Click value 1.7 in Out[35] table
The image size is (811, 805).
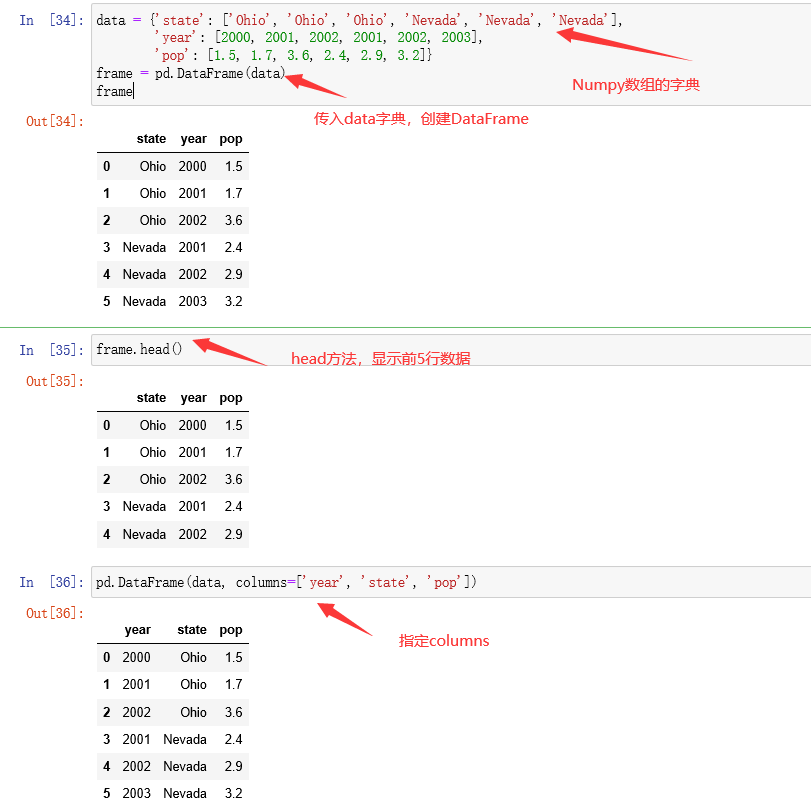[x=233, y=452]
